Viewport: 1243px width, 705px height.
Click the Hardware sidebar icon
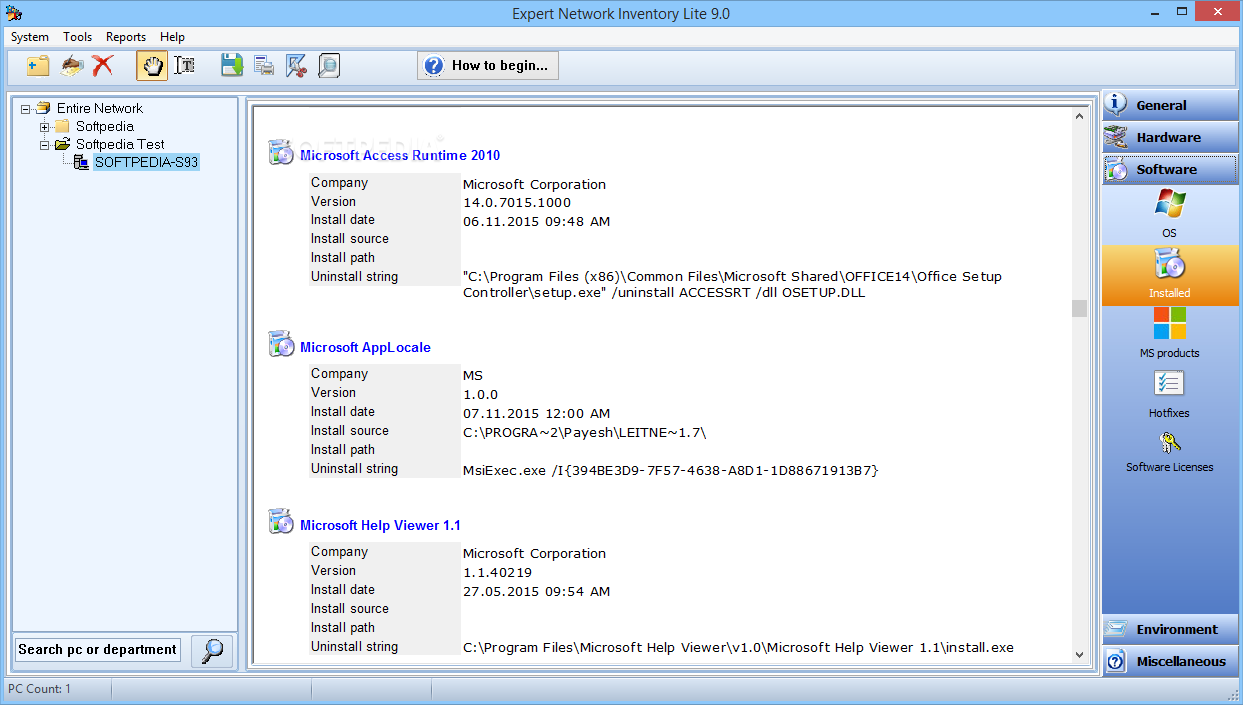point(1118,137)
